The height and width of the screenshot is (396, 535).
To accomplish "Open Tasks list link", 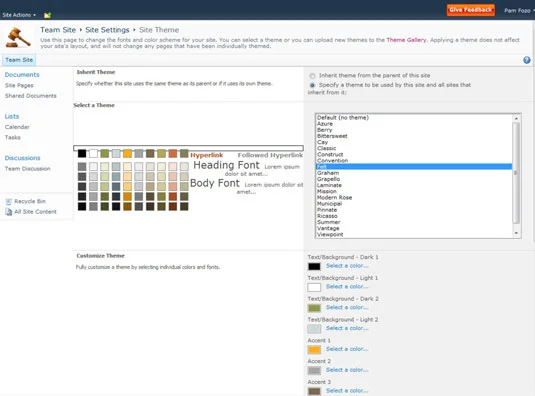I will (x=13, y=137).
